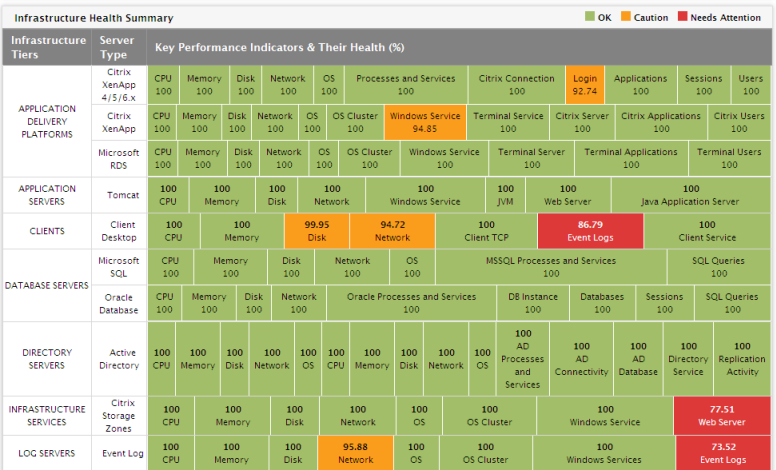Click the Event Log Network 95.88 cell

355,453
